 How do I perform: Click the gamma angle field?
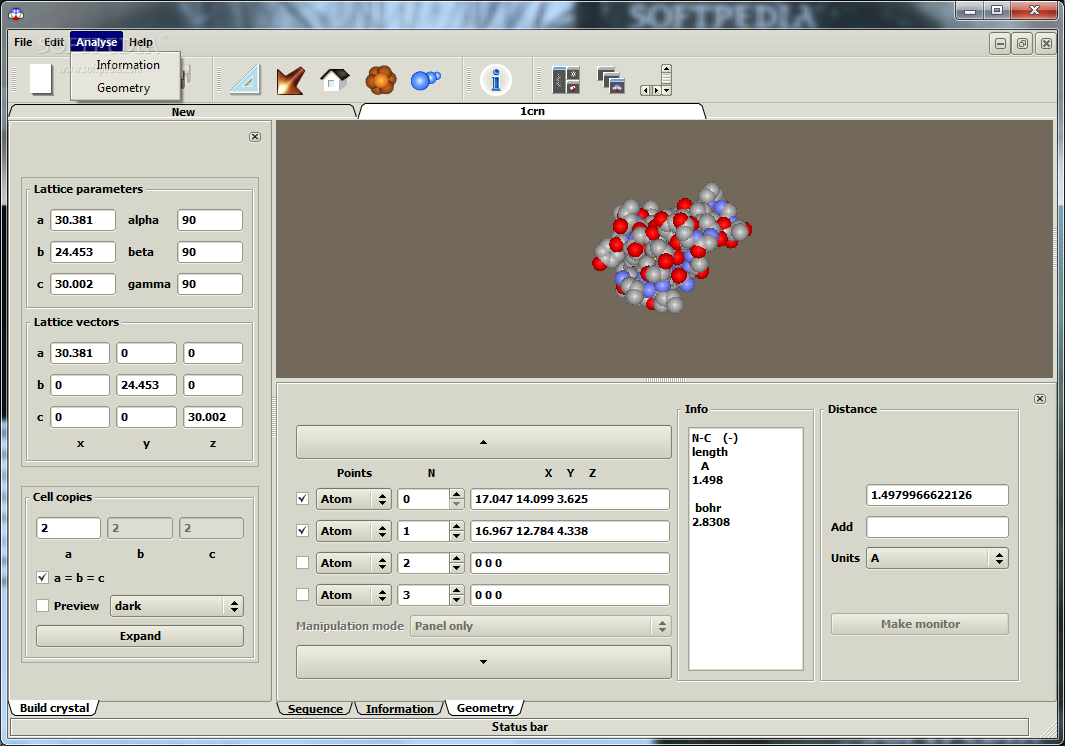[x=210, y=284]
